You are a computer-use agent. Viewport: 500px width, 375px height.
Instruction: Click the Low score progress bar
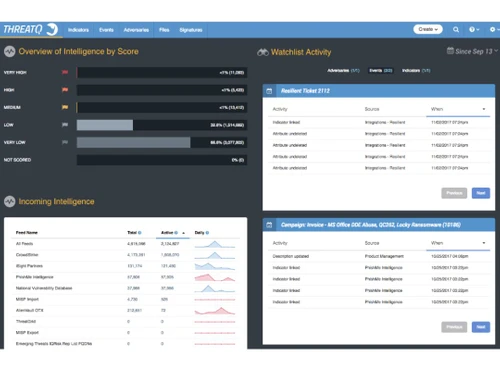[x=162, y=125]
